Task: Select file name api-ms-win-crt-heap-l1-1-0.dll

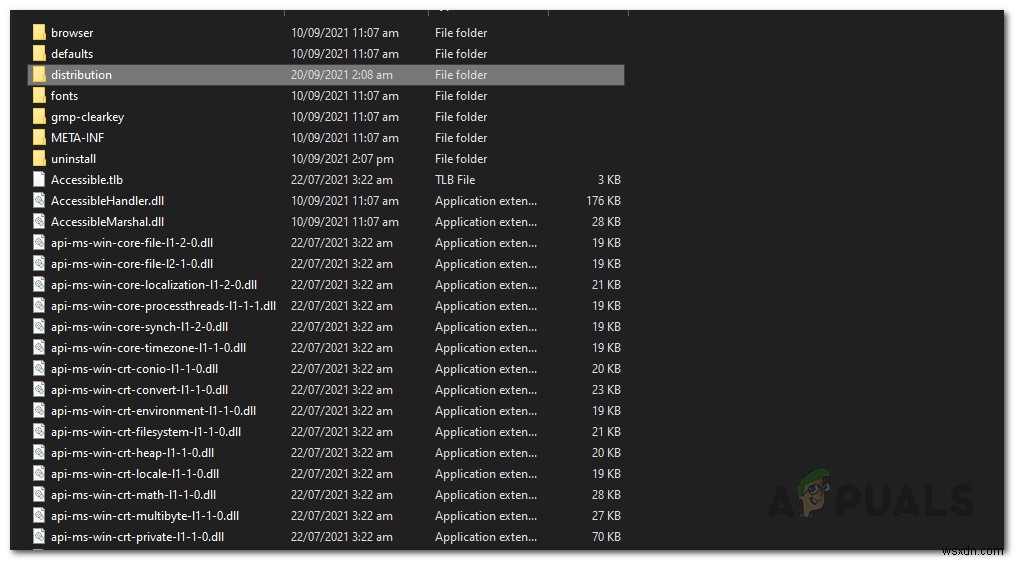Action: [132, 453]
